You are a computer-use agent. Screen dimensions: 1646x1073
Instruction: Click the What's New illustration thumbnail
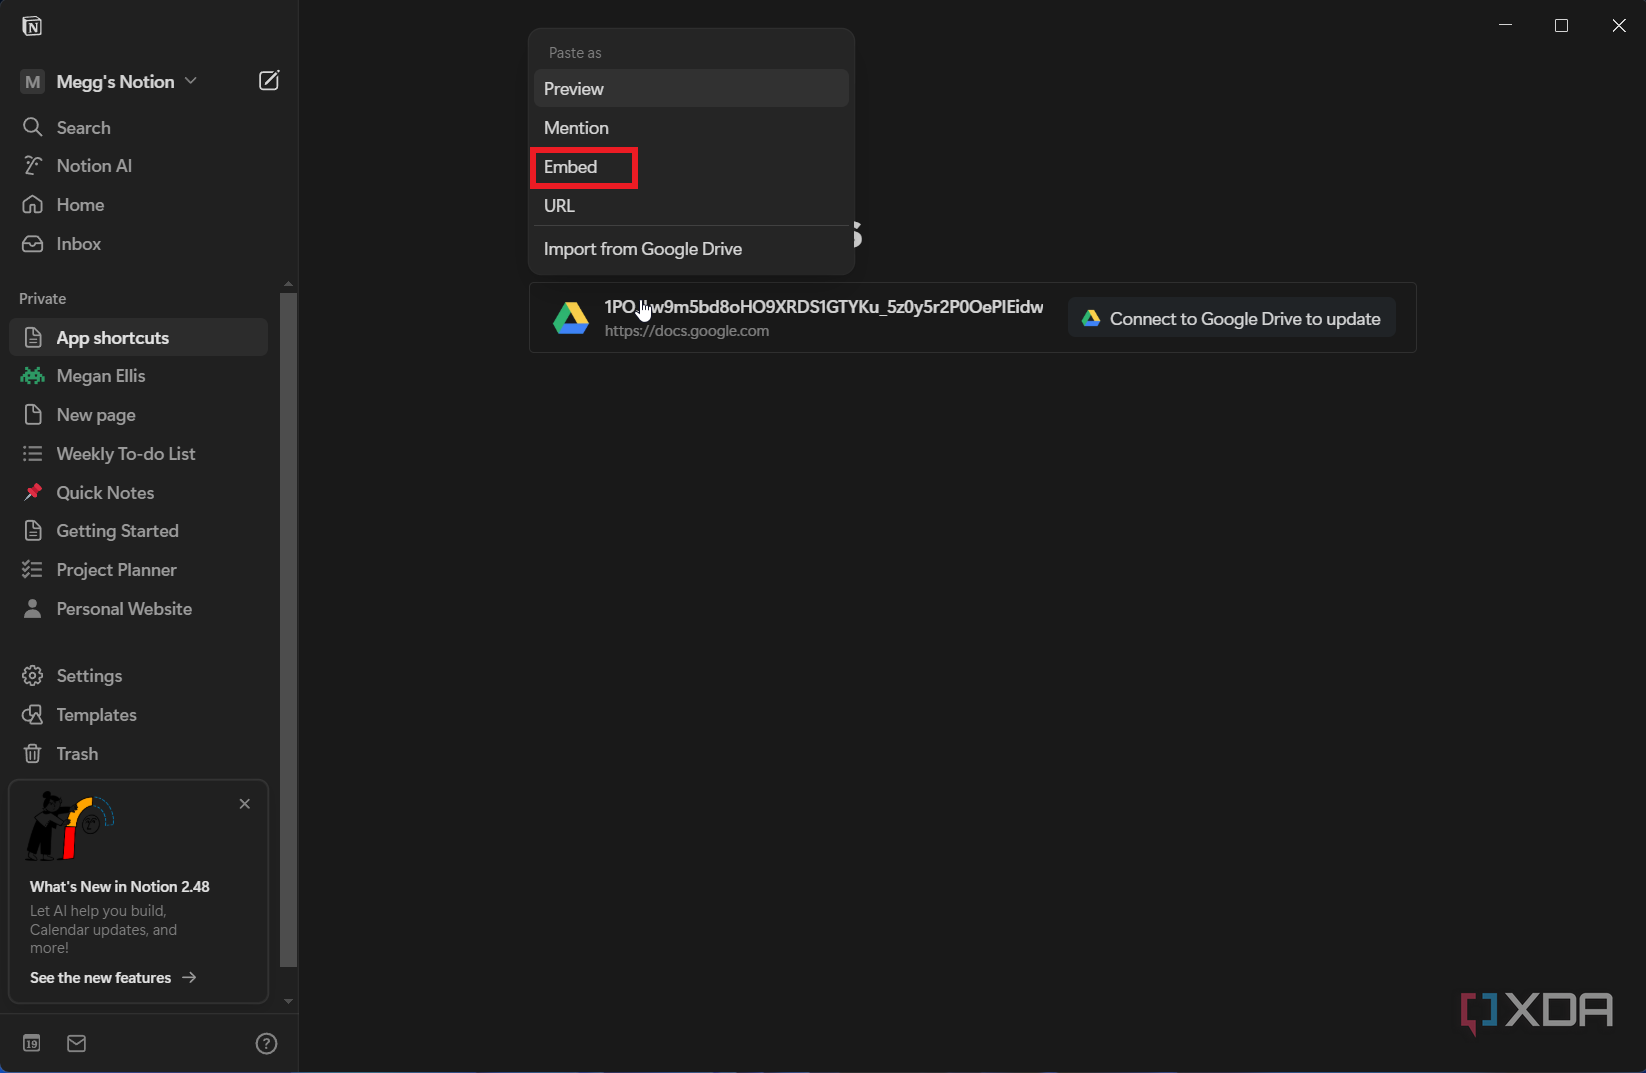[x=70, y=826]
